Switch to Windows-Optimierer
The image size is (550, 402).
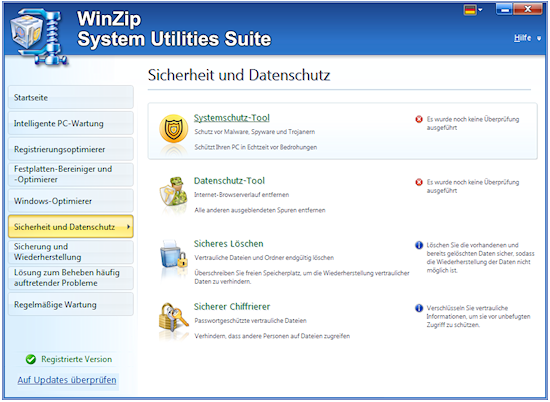click(x=71, y=201)
